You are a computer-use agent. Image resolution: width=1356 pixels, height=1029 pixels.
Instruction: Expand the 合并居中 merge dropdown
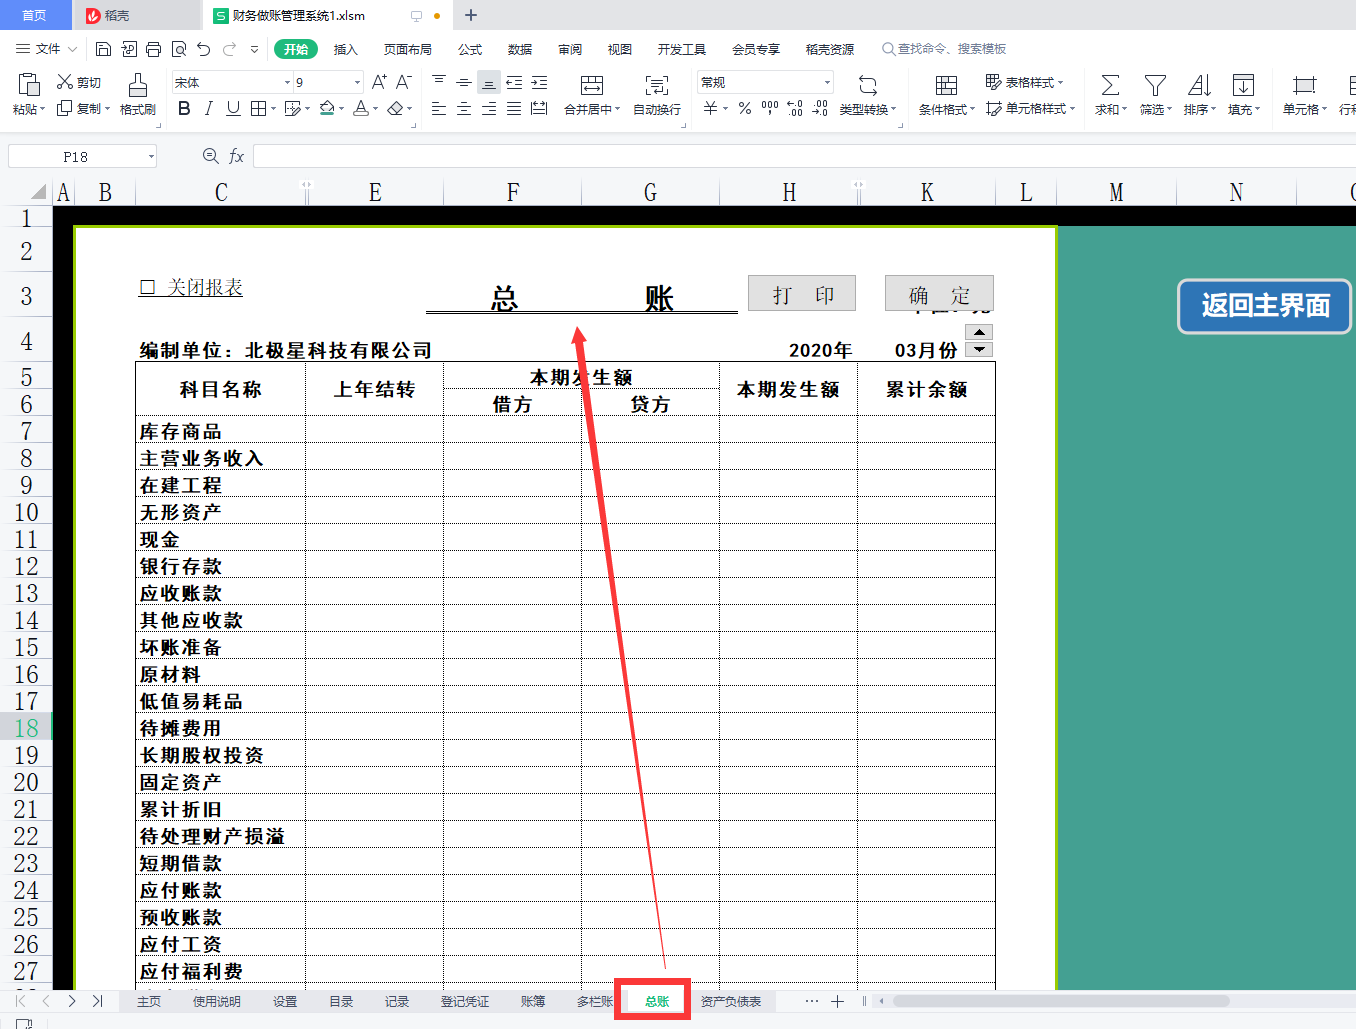[x=618, y=109]
